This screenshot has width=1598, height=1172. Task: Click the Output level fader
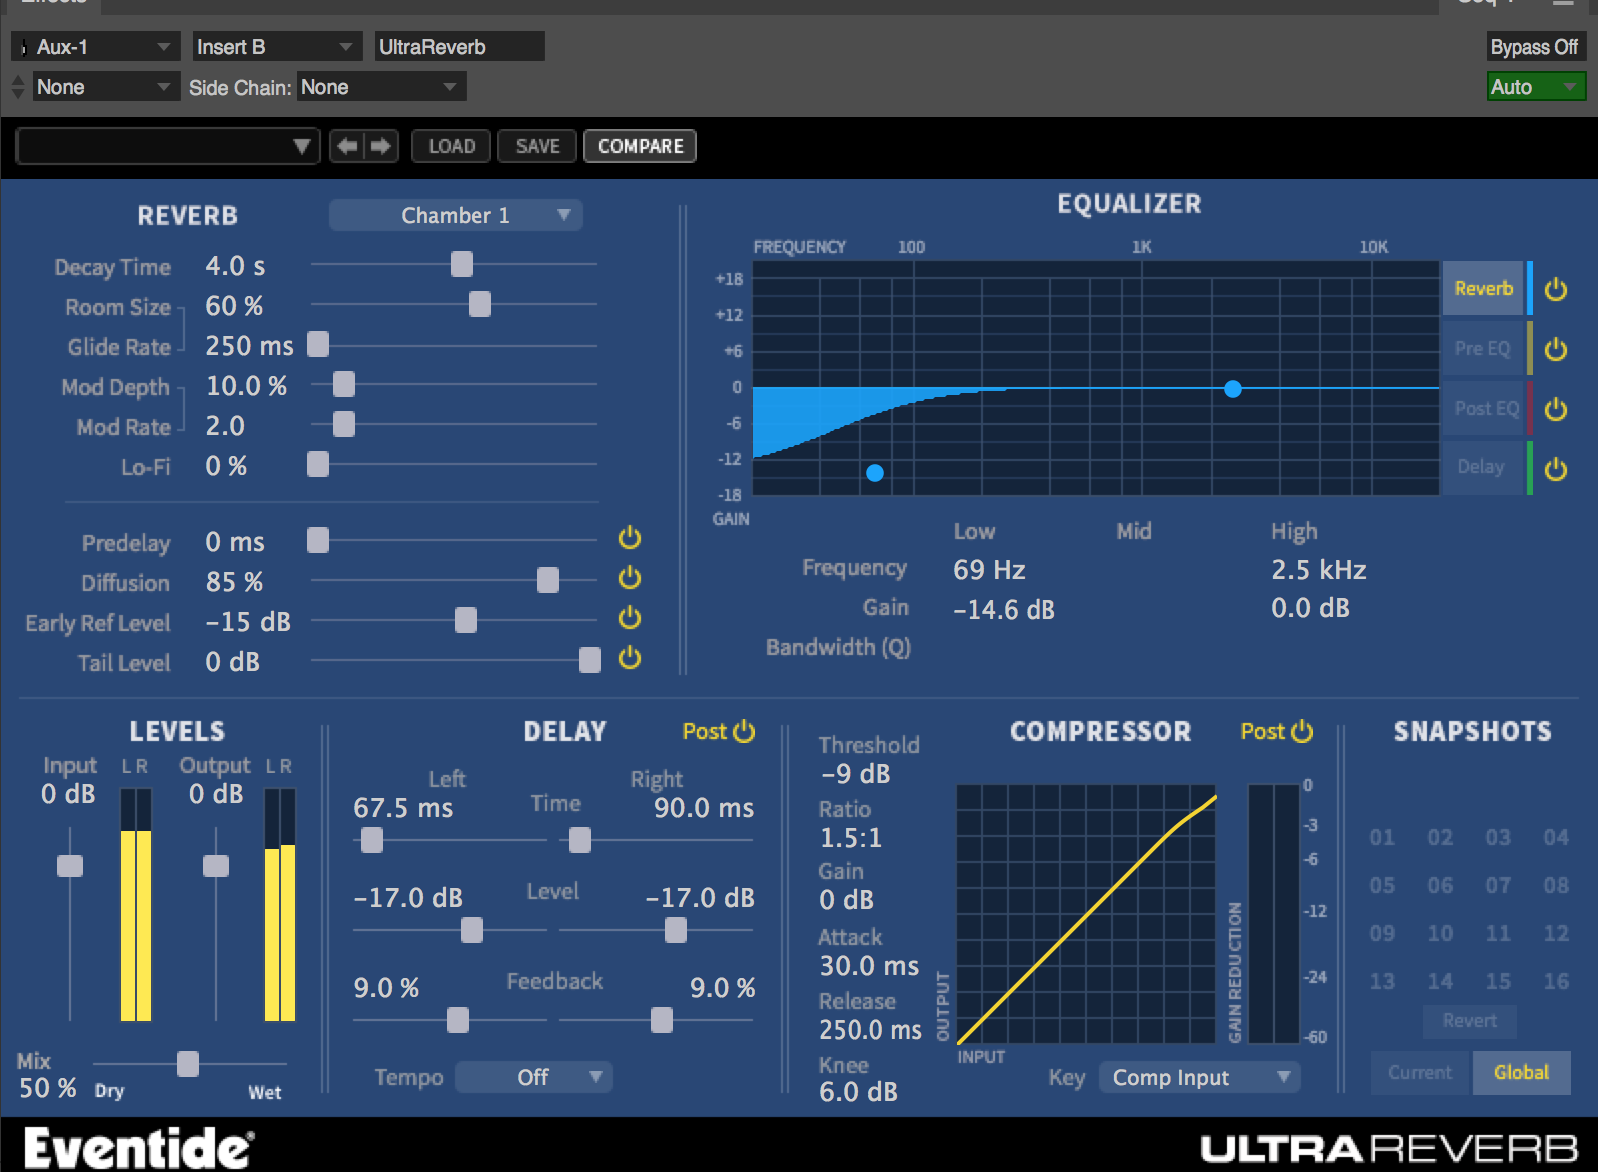click(216, 866)
